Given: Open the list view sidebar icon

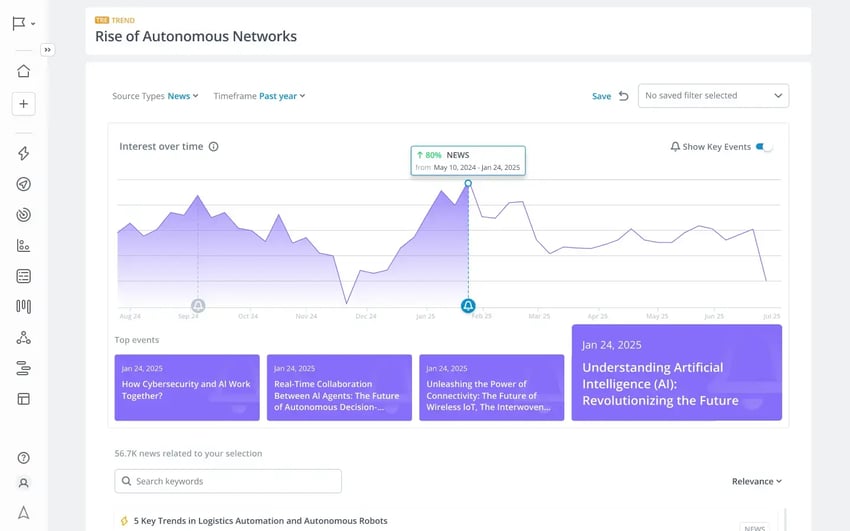Looking at the screenshot, I should click(x=23, y=276).
